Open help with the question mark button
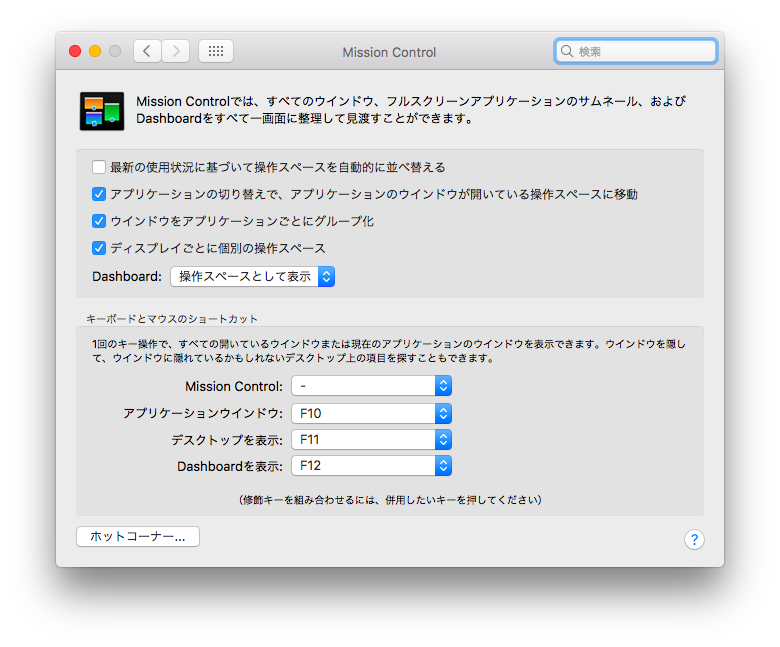The image size is (780, 647). pos(694,539)
